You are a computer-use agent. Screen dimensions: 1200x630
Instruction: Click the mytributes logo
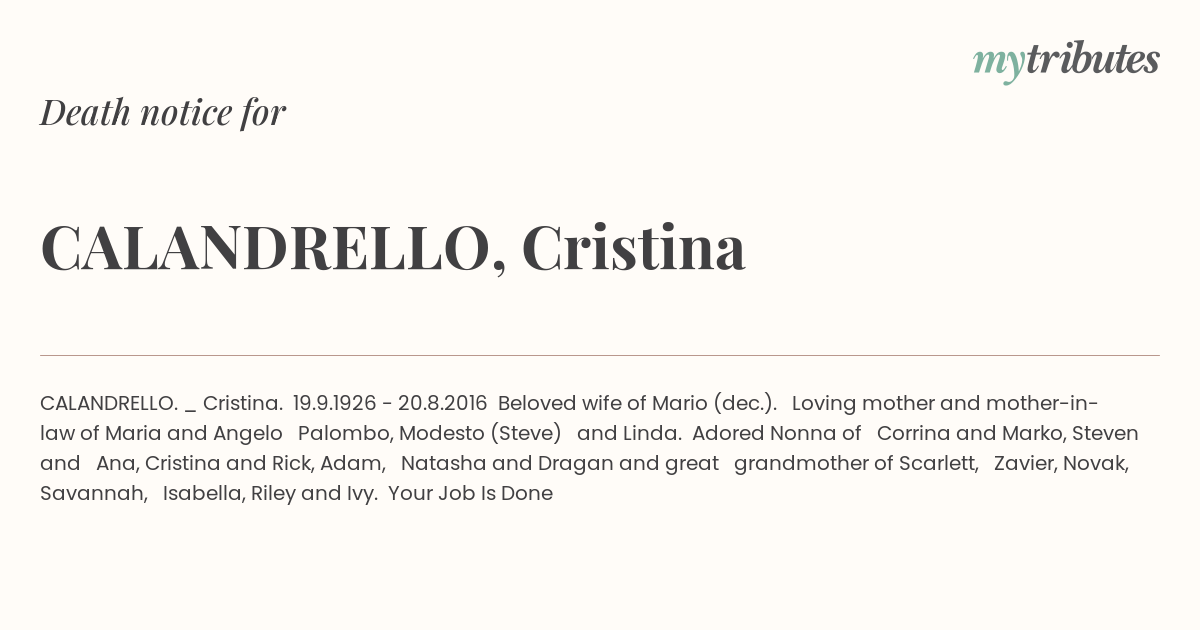tap(1066, 62)
